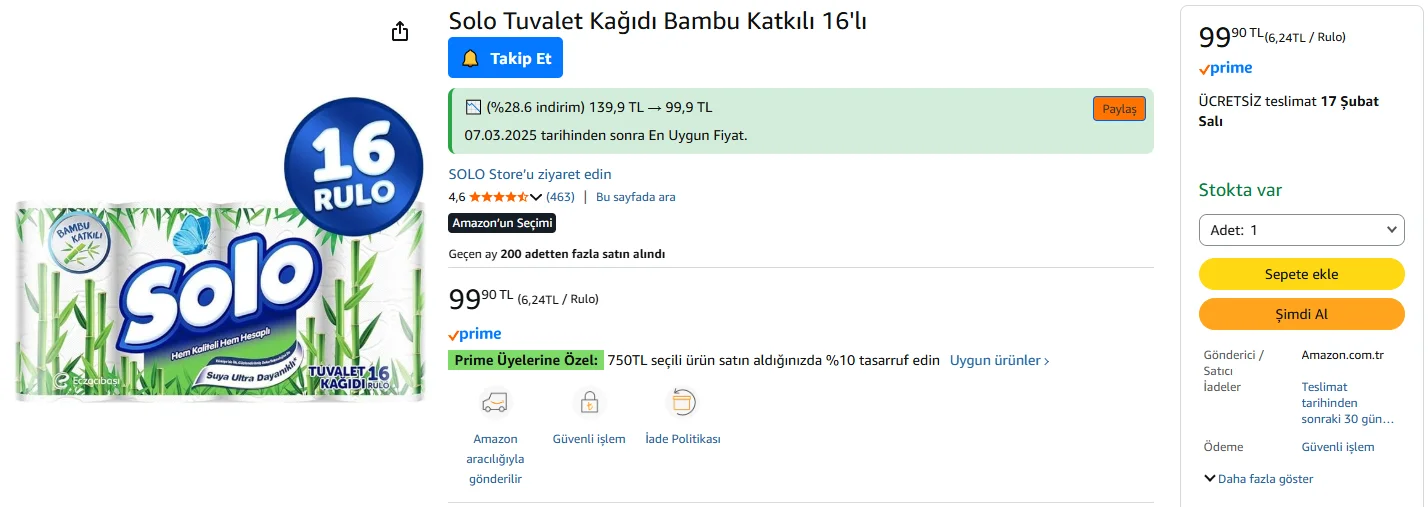Click the Amazon delivery truck icon
This screenshot has width=1428, height=507.
[x=495, y=402]
